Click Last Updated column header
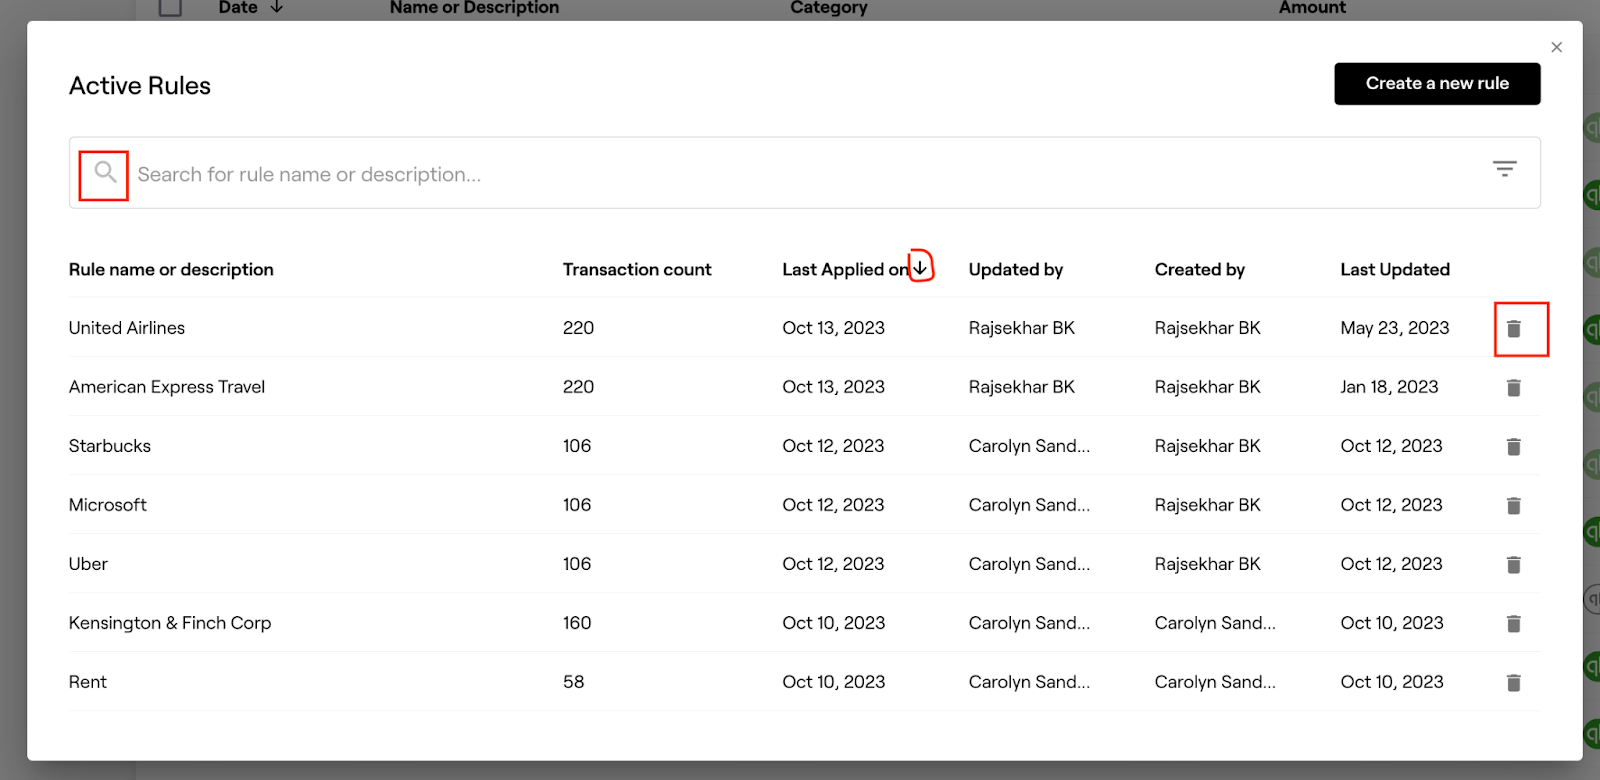The width and height of the screenshot is (1600, 780). 1395,269
